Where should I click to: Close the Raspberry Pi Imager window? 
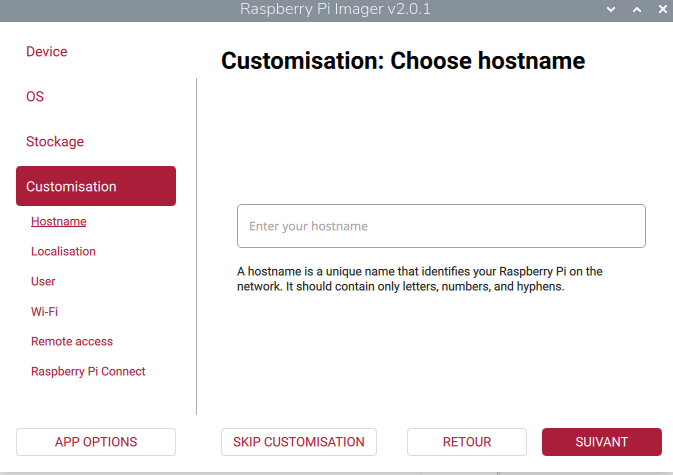click(660, 9)
